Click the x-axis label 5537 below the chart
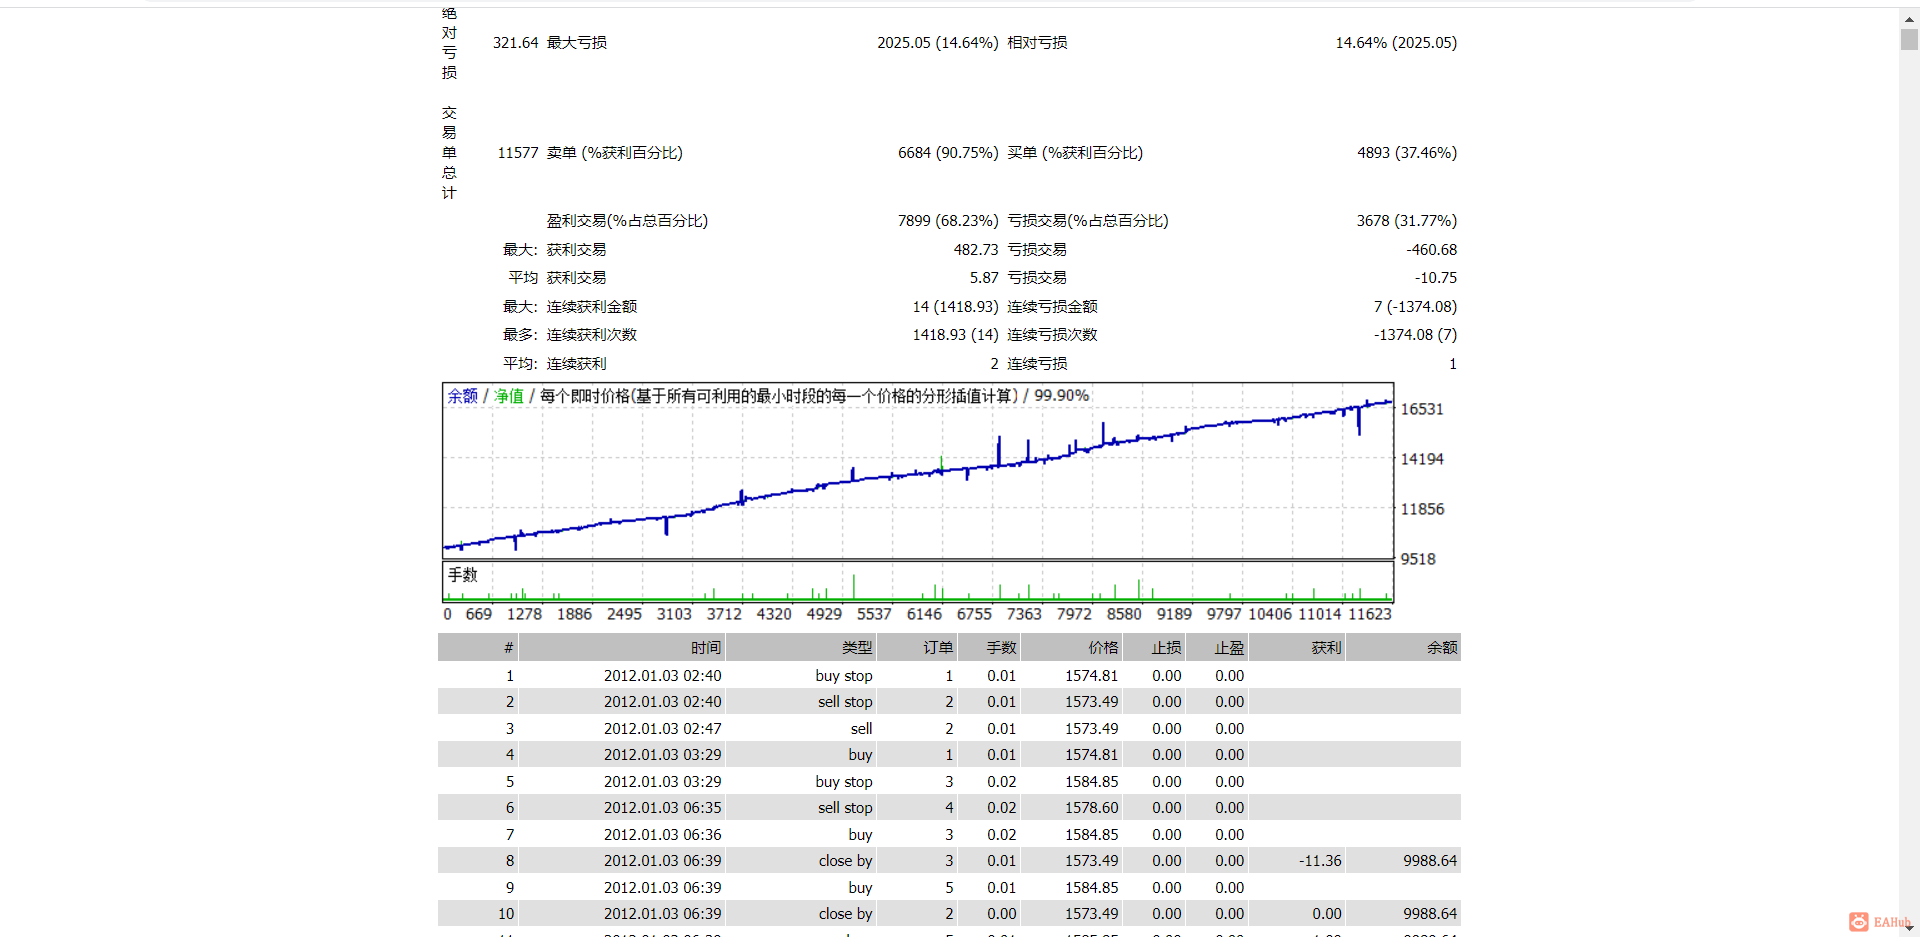 click(874, 614)
